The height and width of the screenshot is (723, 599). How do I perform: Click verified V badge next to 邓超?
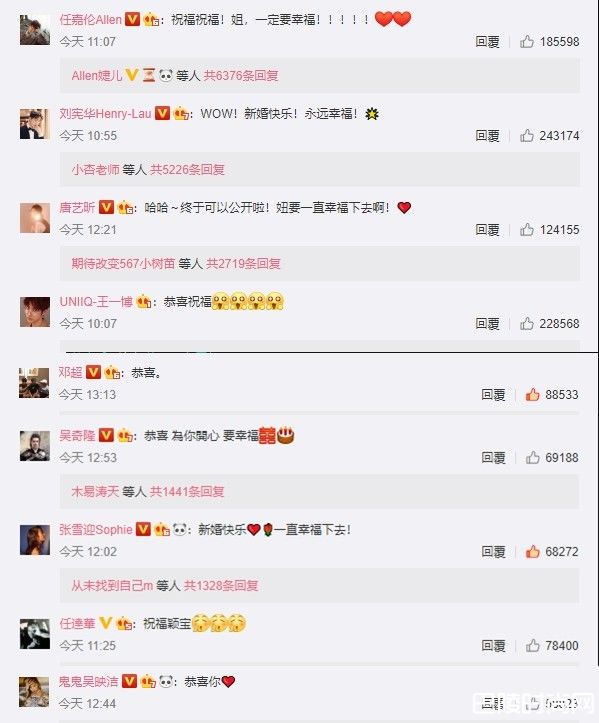[x=94, y=372]
